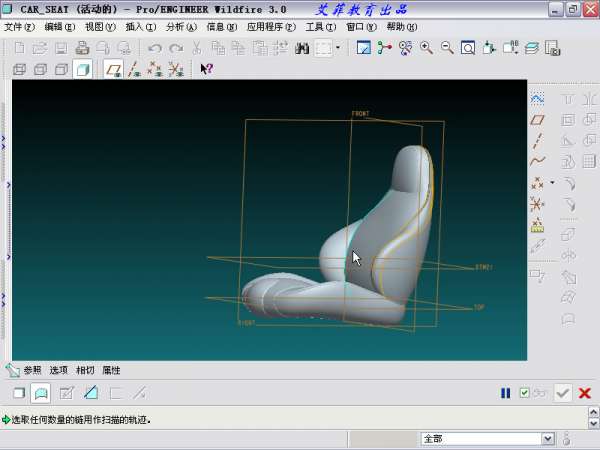Screen dimensions: 600x450
Task: Click the Layers icon
Action: point(532,48)
